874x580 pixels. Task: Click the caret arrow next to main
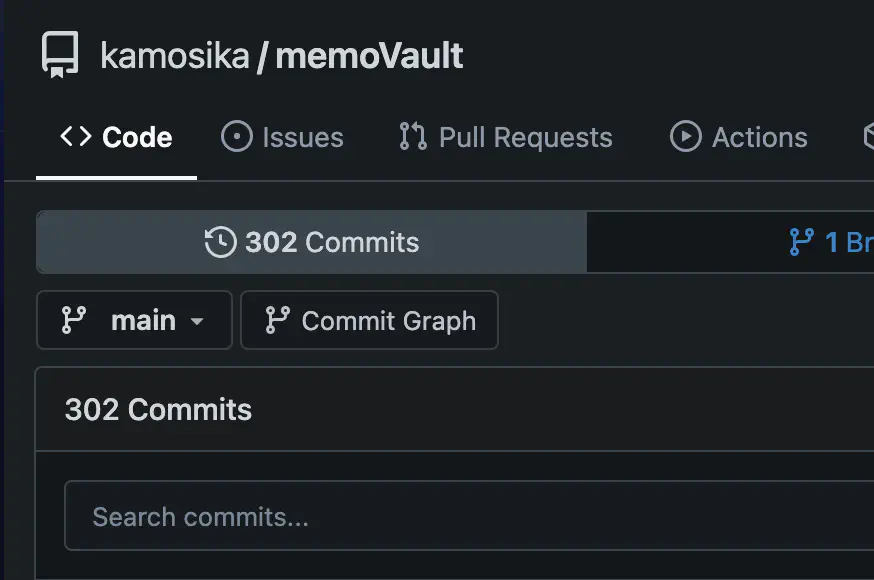197,321
